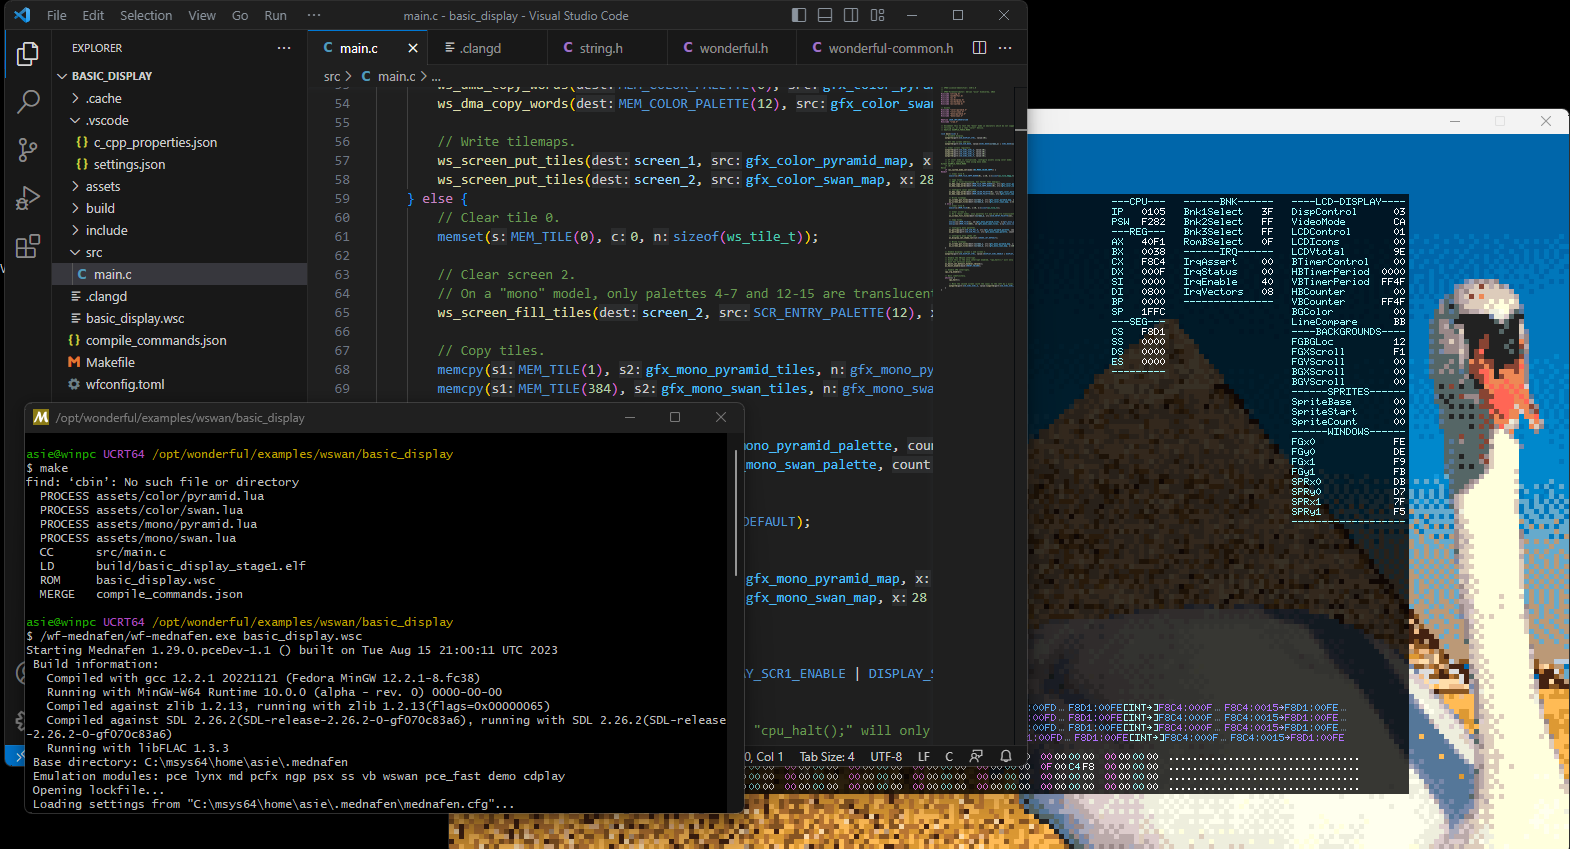Open the notifications bell in status bar

point(1006,756)
